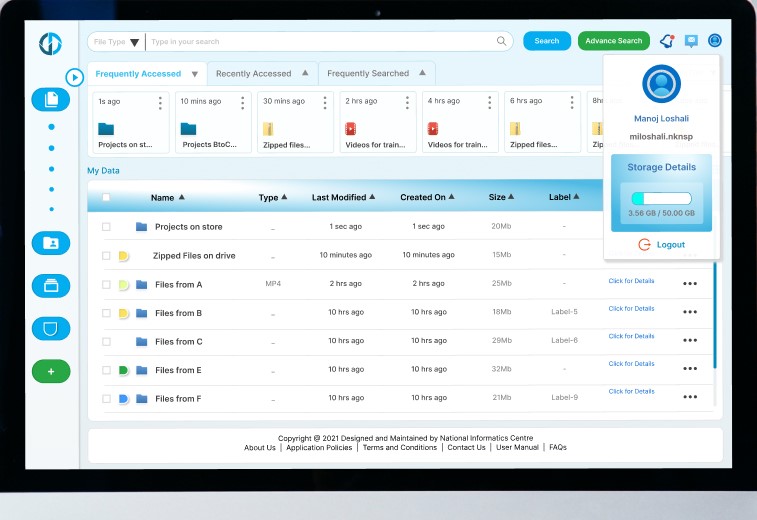
Task: Open kebab menu on '10 mins ago' card
Action: click(x=242, y=102)
